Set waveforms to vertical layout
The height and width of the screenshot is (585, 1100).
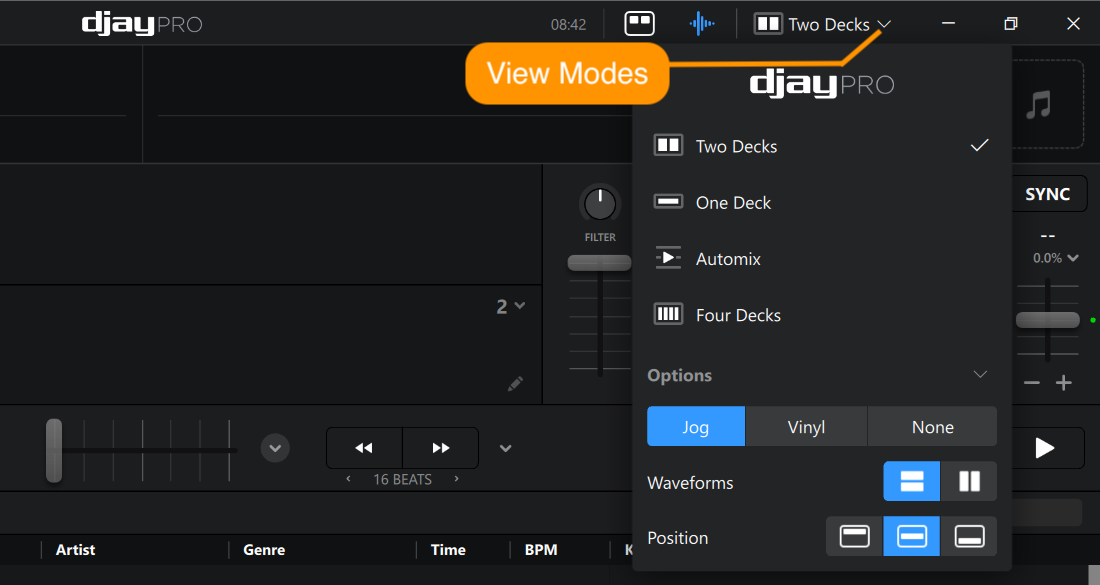(969, 481)
